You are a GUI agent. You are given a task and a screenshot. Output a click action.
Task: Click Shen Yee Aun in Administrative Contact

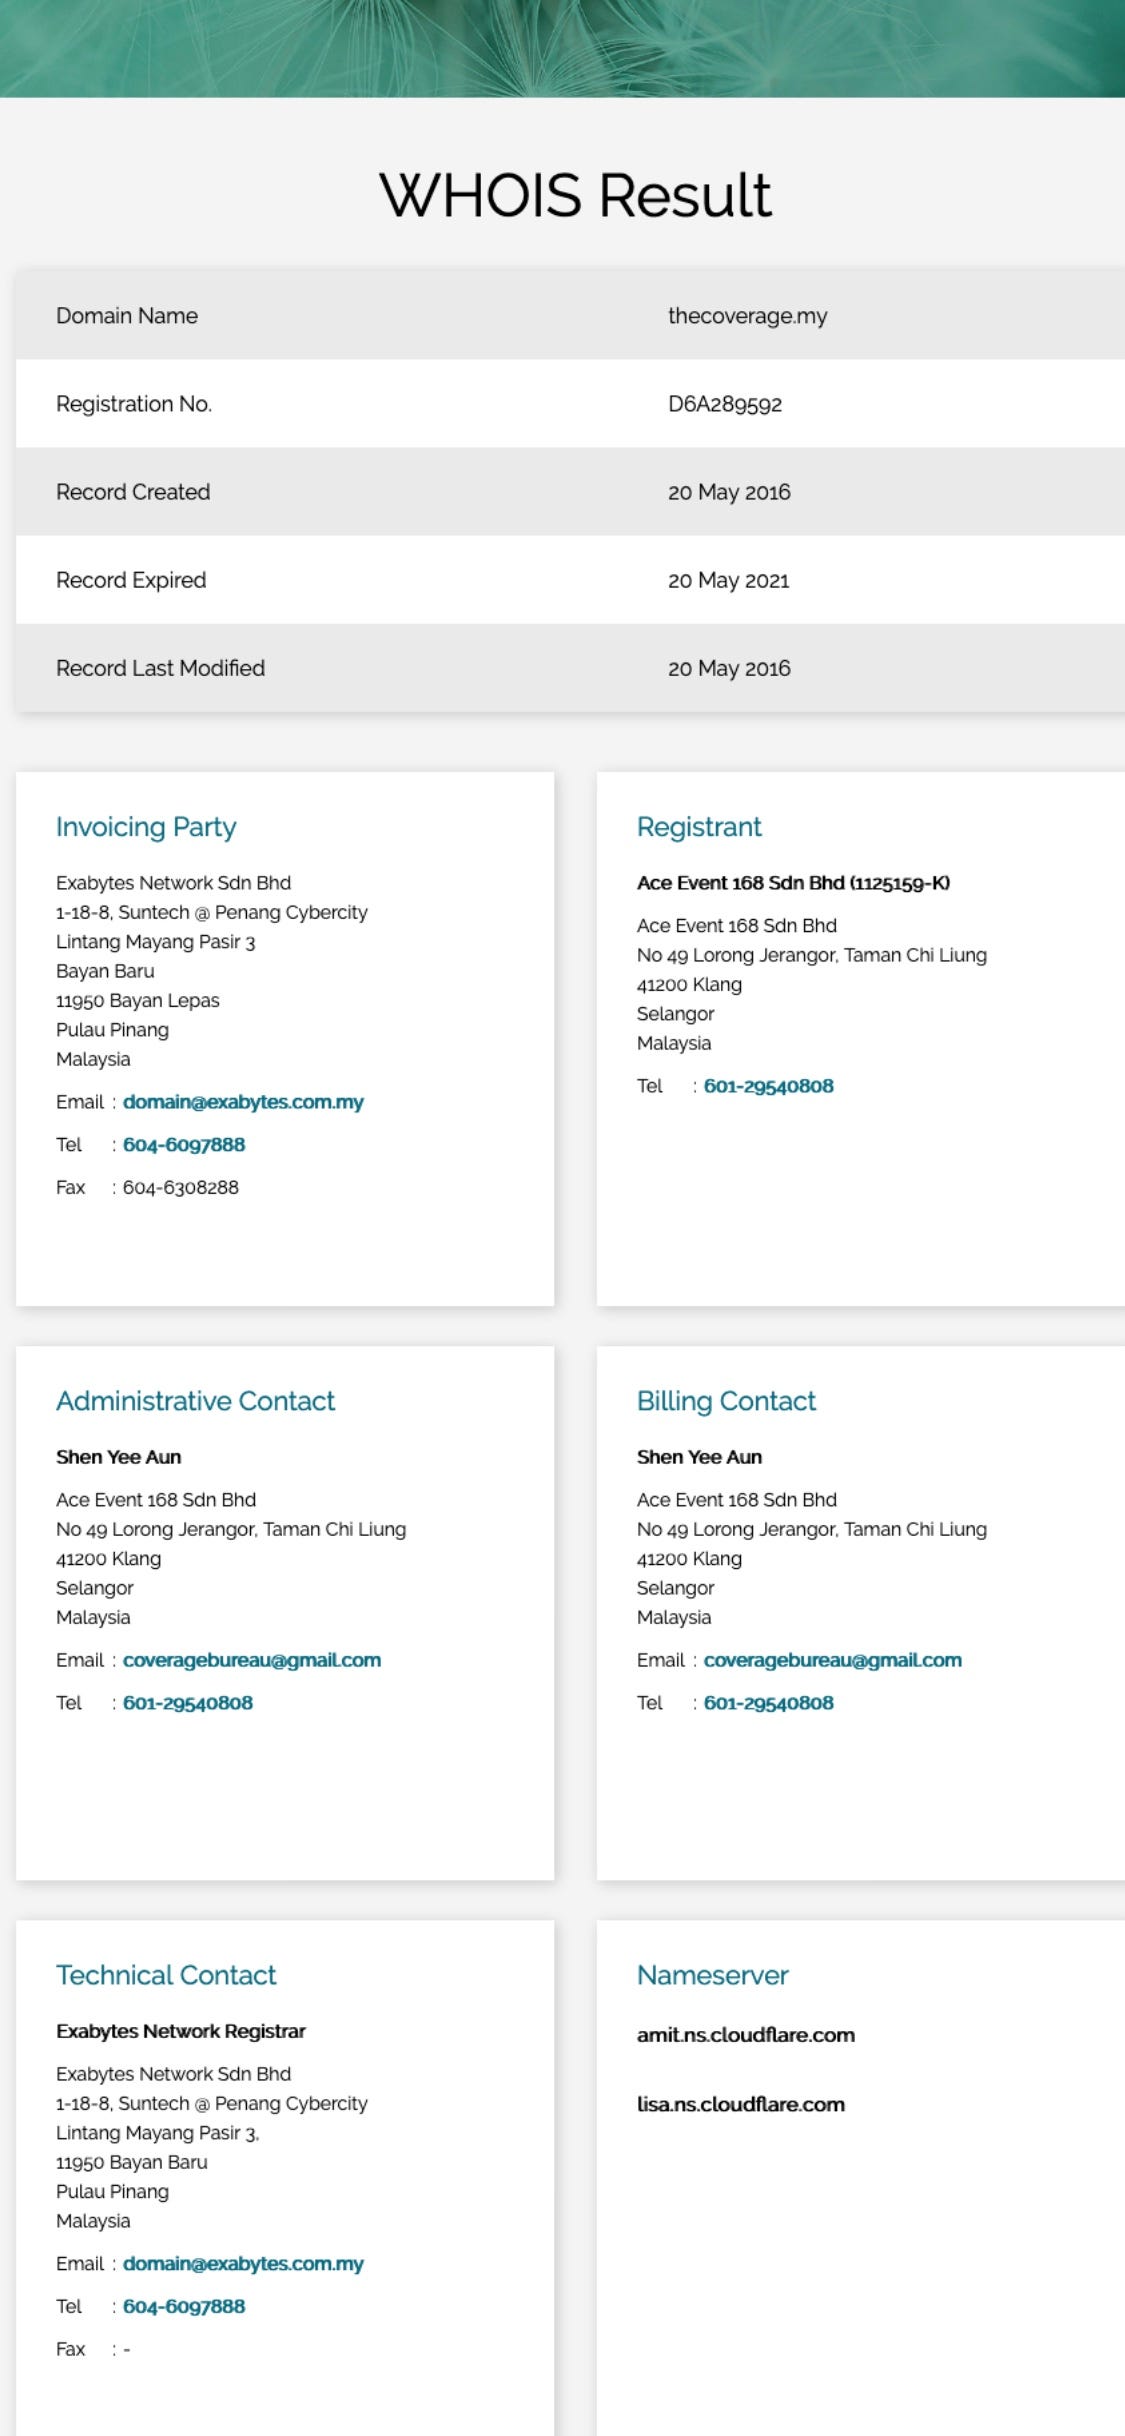pyautogui.click(x=119, y=1457)
